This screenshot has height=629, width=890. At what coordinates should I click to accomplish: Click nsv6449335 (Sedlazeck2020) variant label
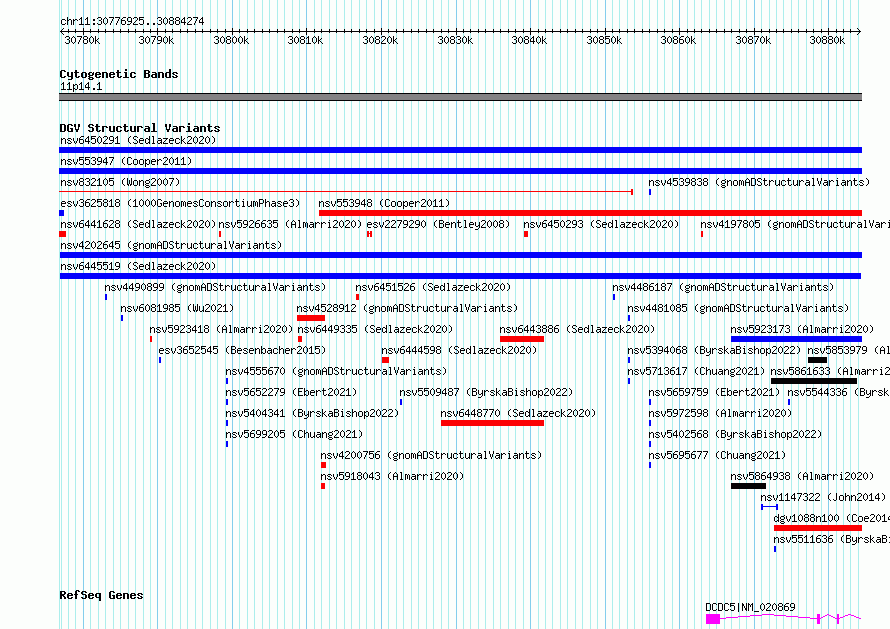point(375,329)
